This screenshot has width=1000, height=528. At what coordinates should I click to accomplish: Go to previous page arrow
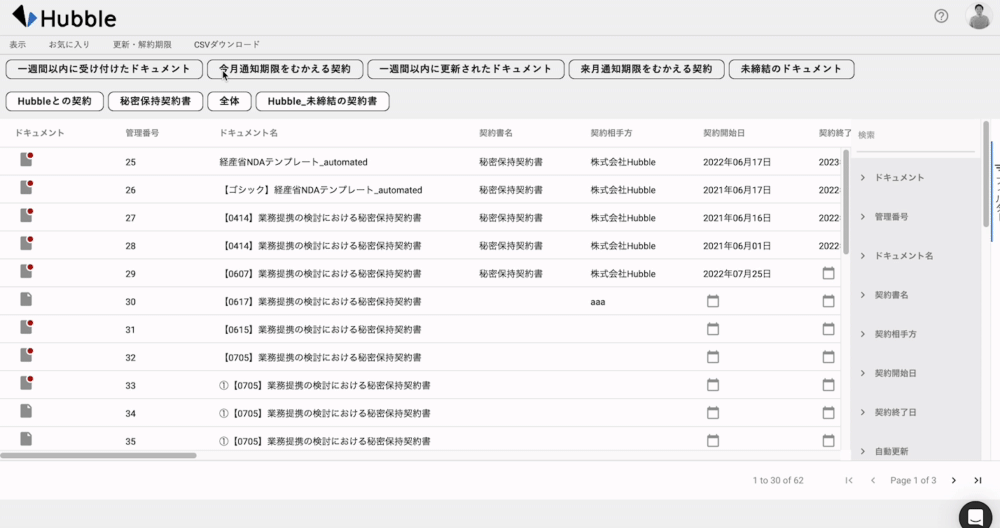[x=873, y=480]
